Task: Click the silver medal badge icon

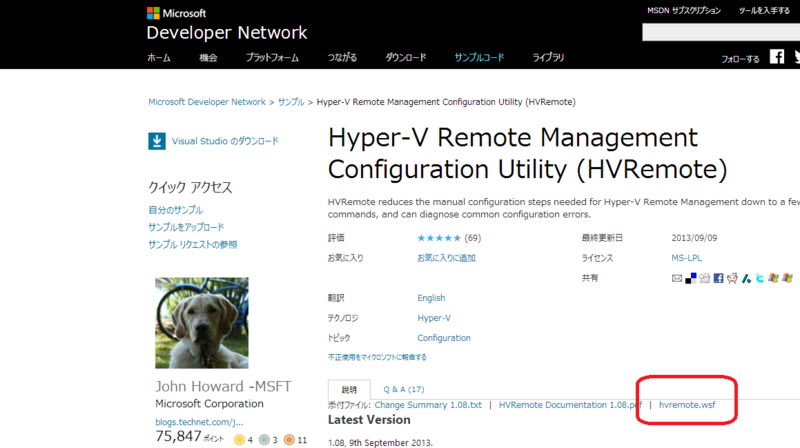Action: click(264, 439)
